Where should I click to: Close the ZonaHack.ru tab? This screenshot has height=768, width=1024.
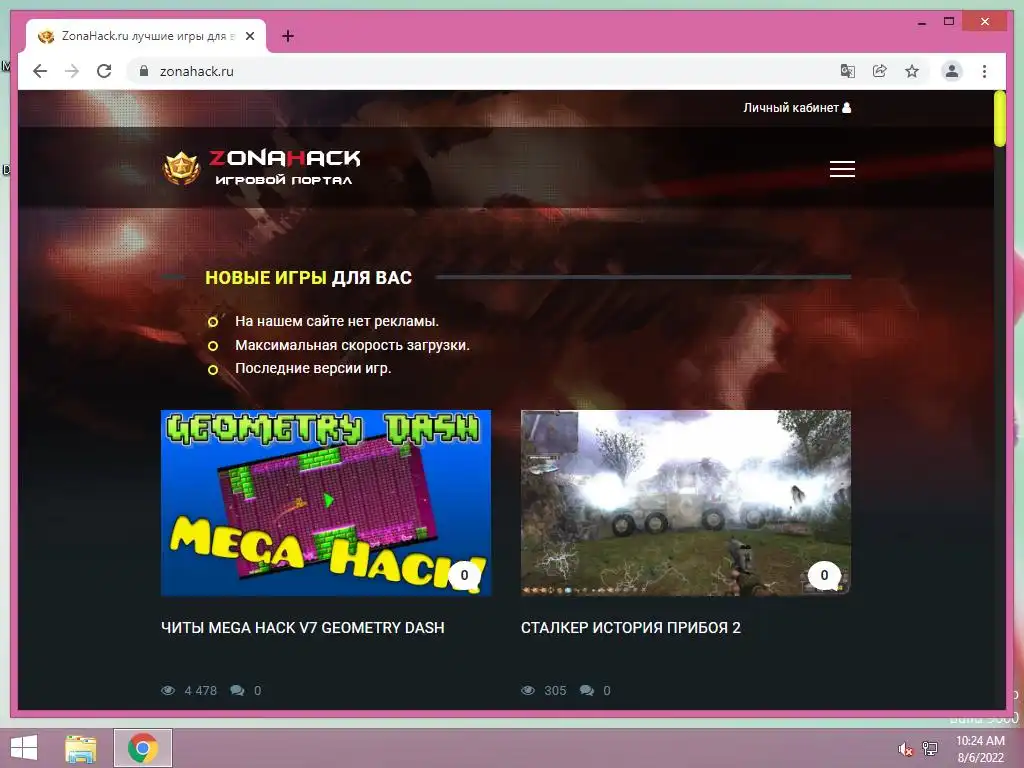(249, 37)
